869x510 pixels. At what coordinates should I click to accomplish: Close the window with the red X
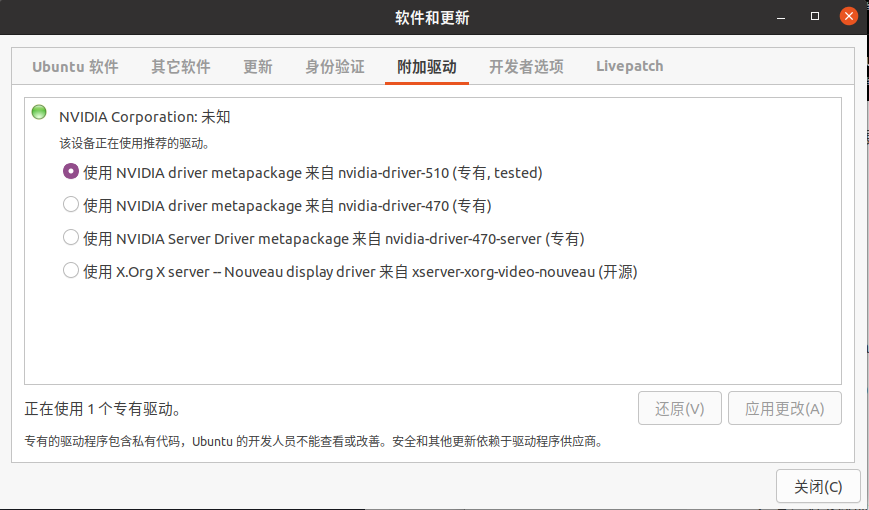tap(848, 17)
